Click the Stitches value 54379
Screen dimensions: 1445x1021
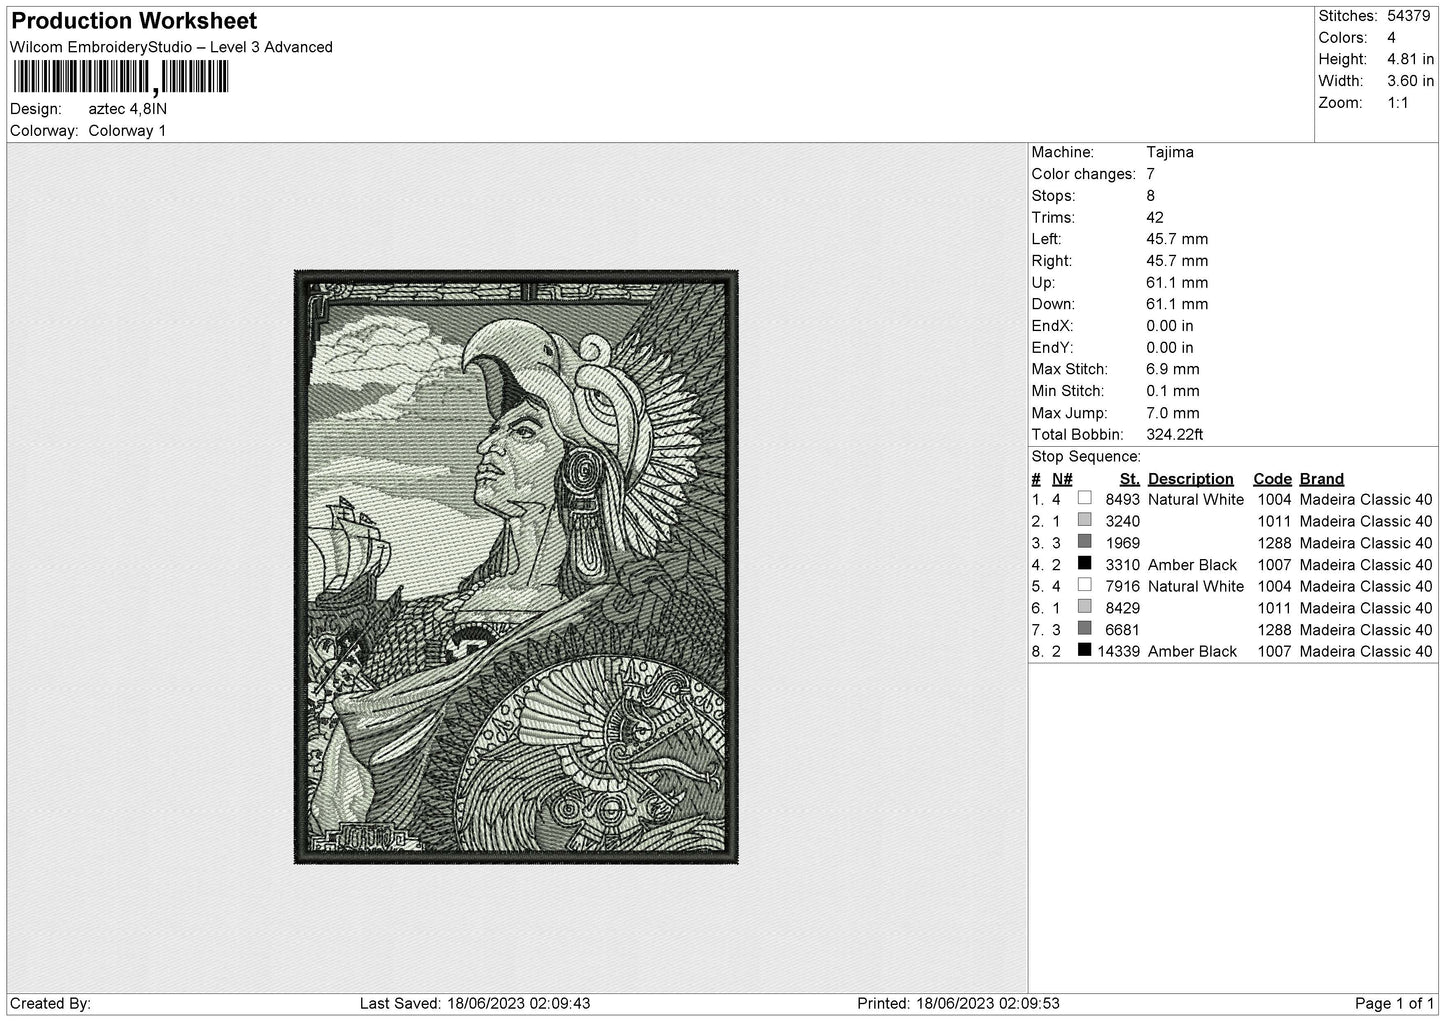[1409, 16]
